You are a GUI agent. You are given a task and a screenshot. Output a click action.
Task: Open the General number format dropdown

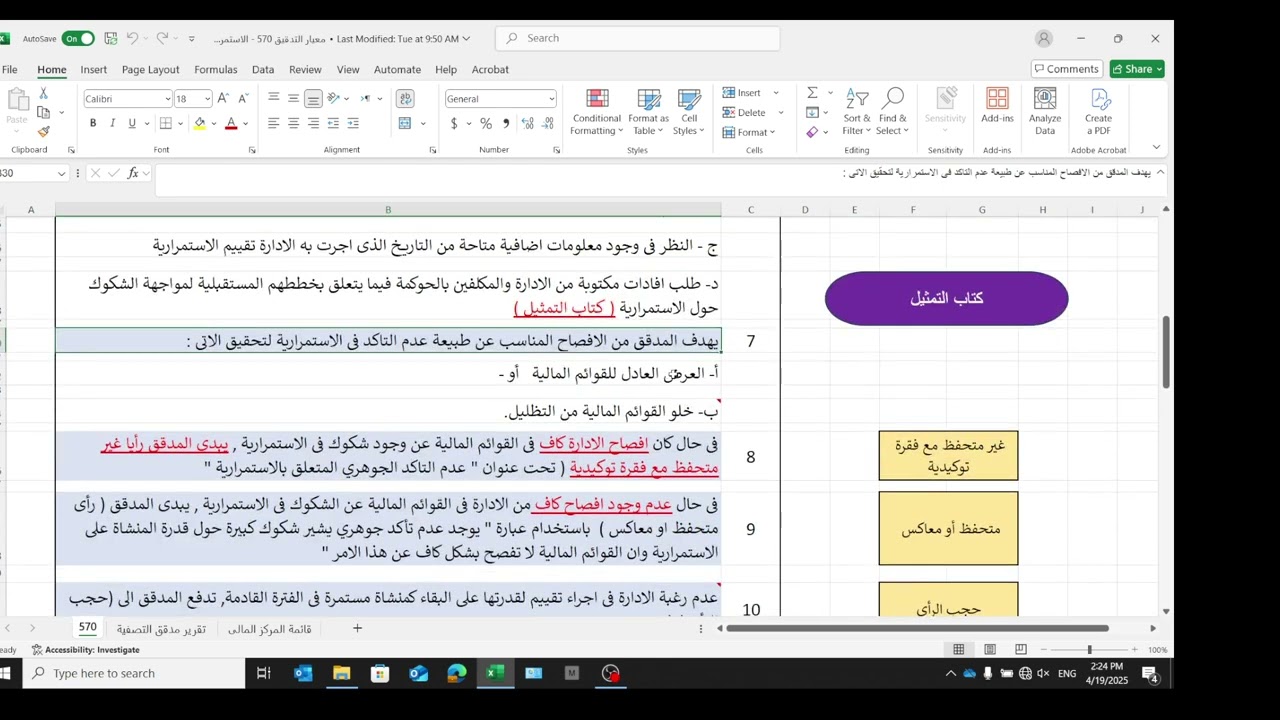pos(551,98)
